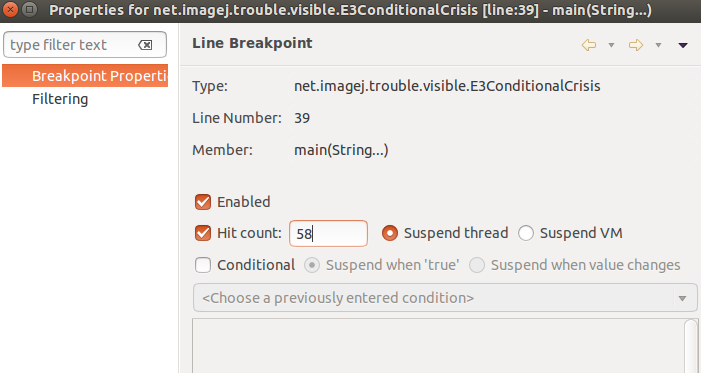Open the Filtering page in sidebar

(60, 99)
